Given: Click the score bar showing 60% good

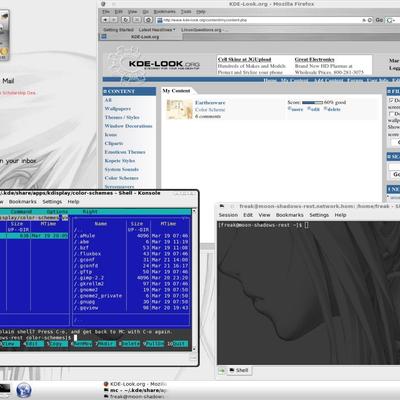Looking at the screenshot, I should pos(312,103).
